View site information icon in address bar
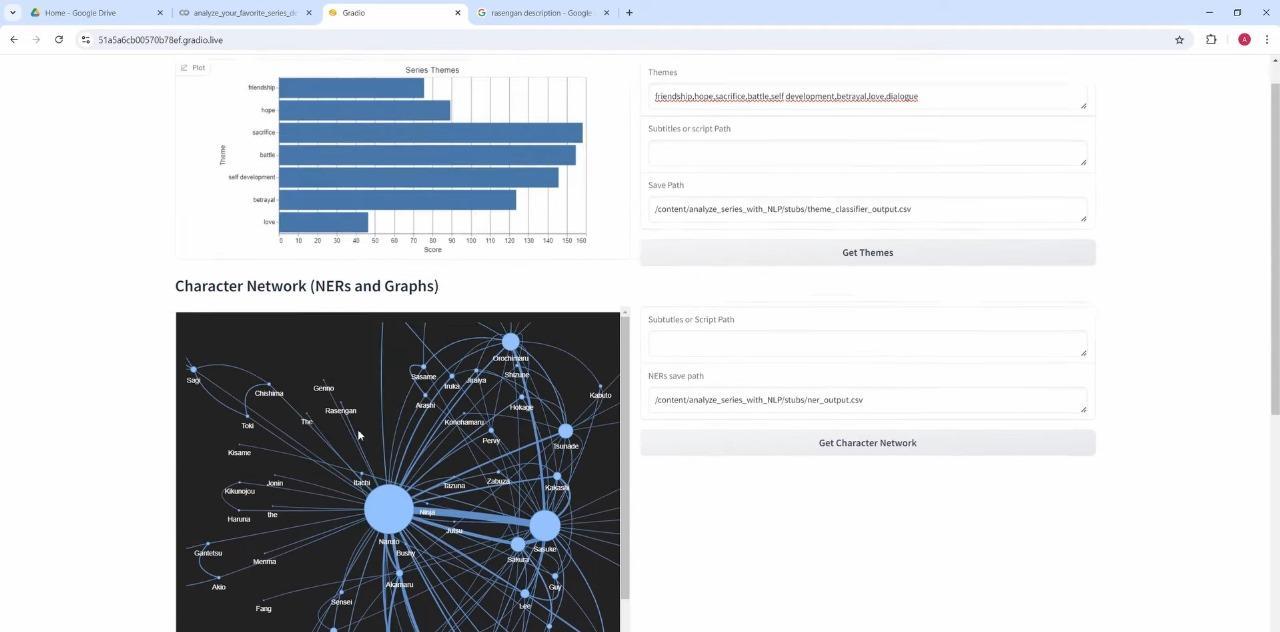Image resolution: width=1280 pixels, height=632 pixels. (86, 40)
